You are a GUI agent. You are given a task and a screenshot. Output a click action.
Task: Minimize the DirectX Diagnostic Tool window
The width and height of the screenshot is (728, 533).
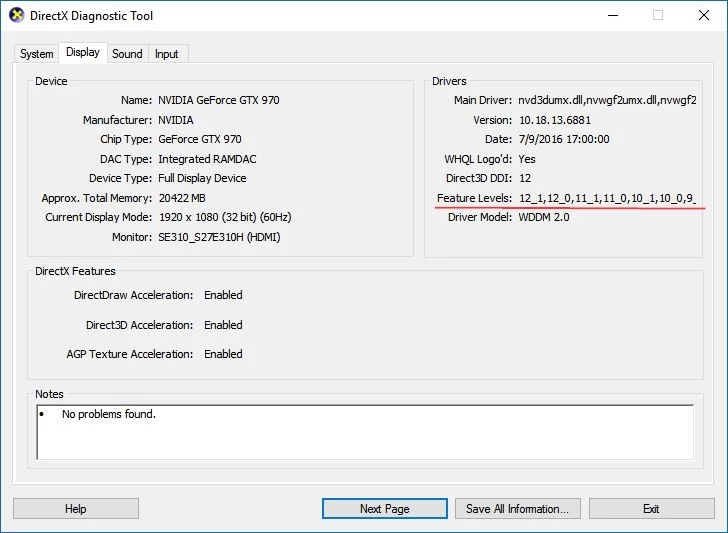(x=613, y=15)
